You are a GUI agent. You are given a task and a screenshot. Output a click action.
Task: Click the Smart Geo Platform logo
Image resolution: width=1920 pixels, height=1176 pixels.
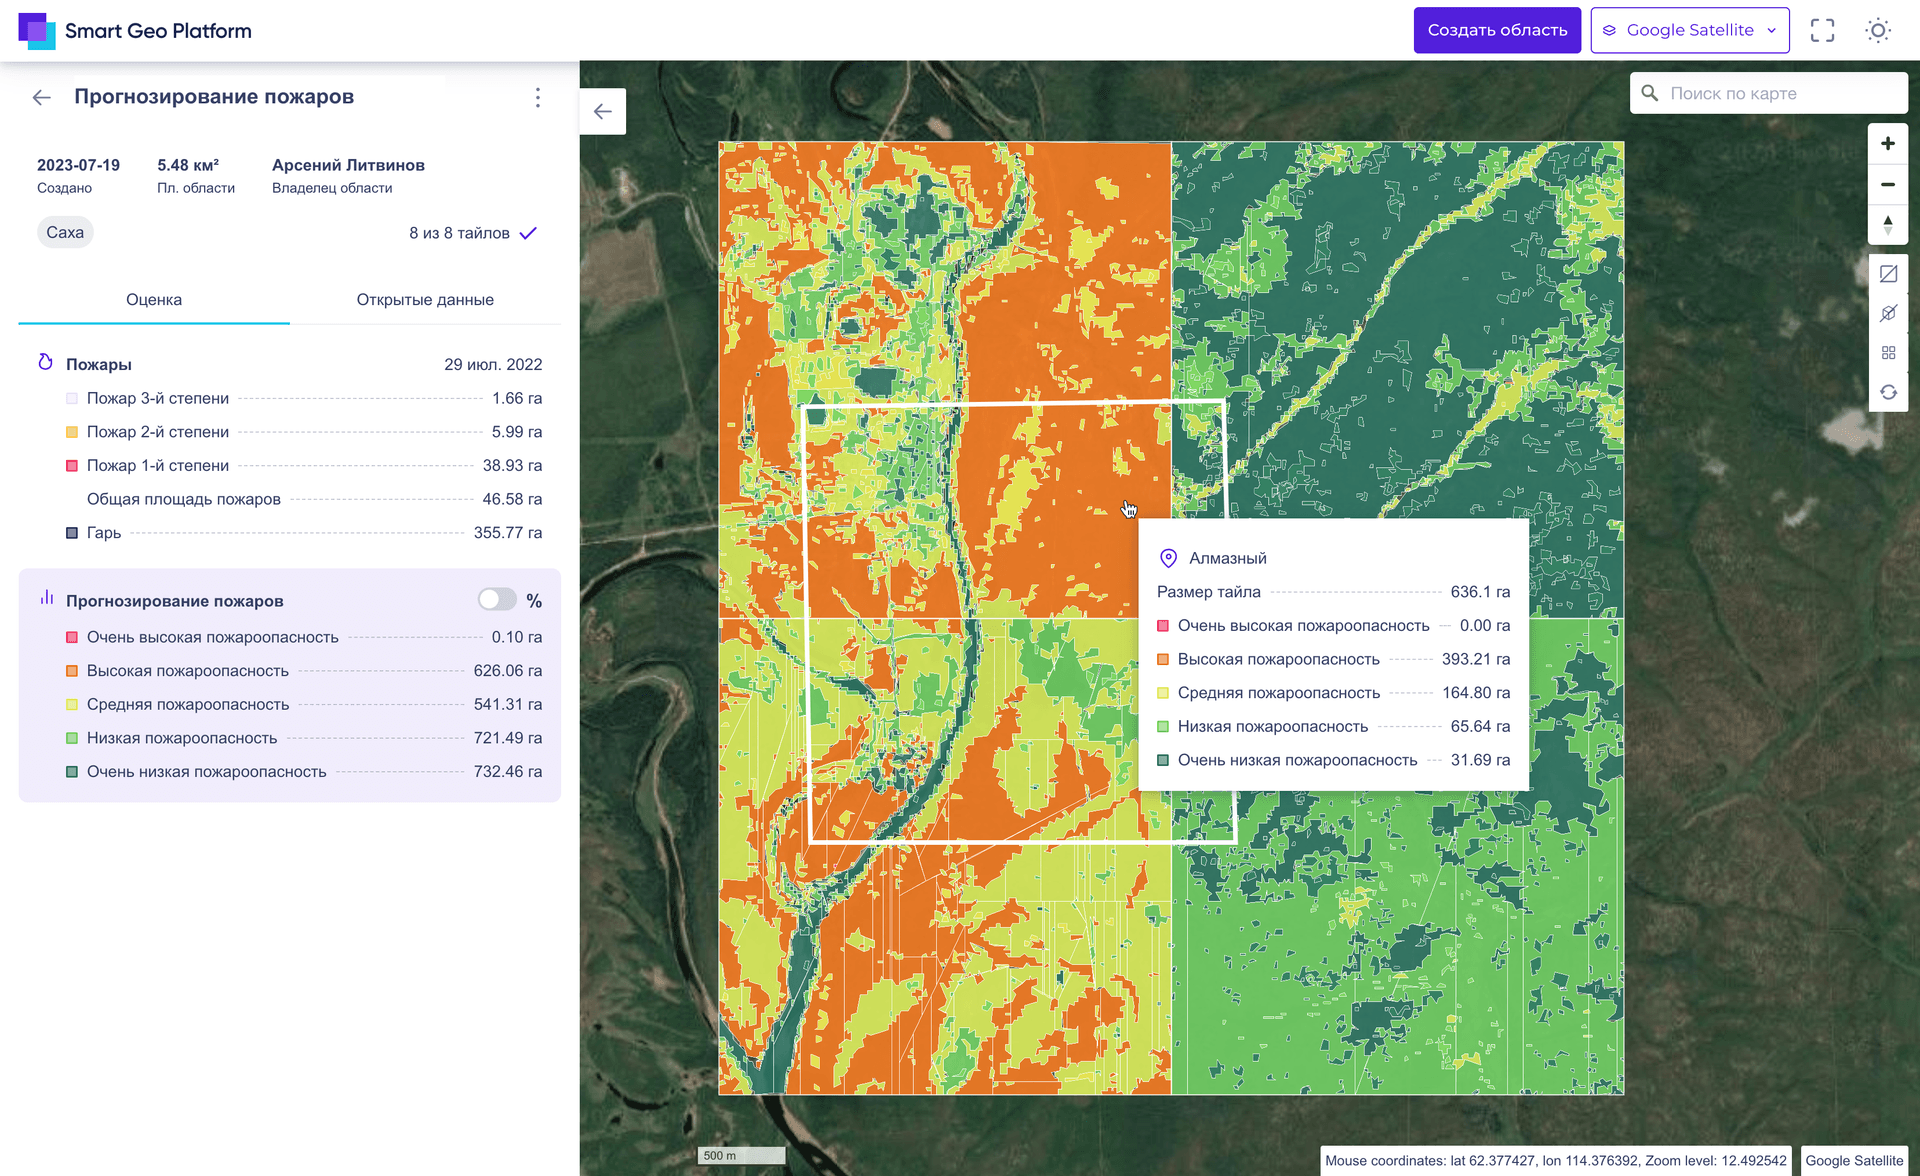point(135,31)
